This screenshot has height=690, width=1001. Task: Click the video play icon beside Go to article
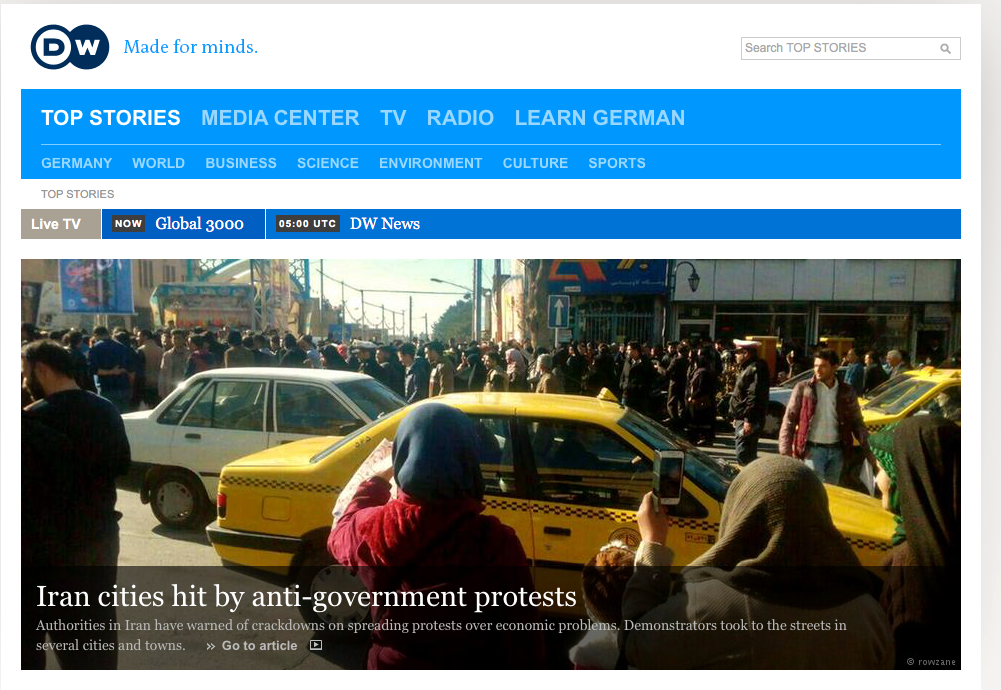[x=316, y=645]
